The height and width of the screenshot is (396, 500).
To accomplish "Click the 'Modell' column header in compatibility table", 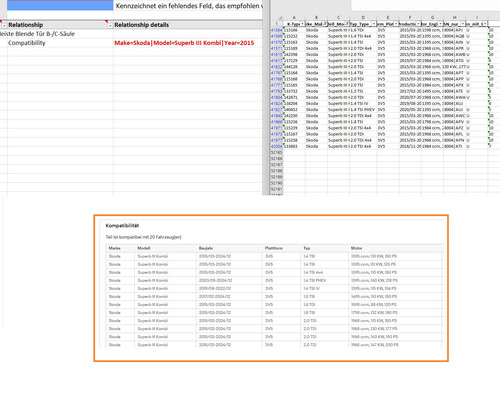I will click(144, 248).
